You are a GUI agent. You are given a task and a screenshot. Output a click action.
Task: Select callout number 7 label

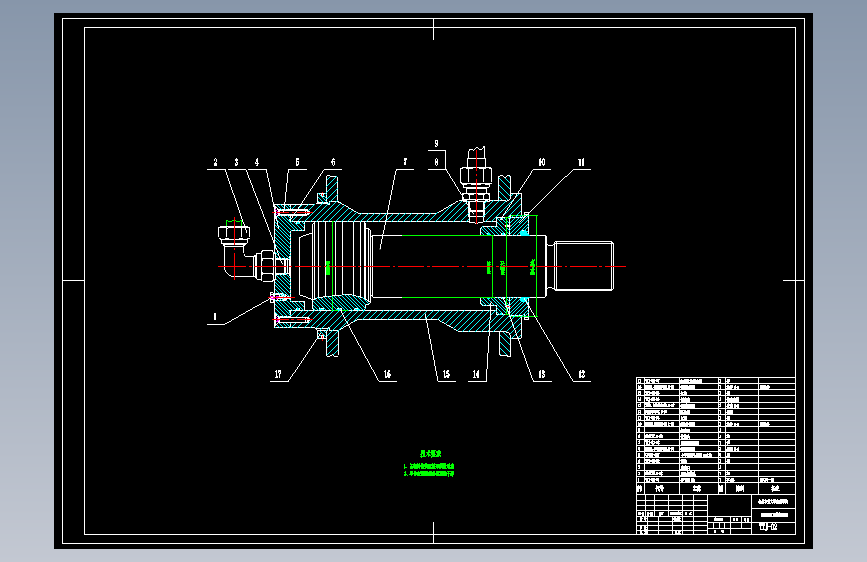(x=405, y=162)
